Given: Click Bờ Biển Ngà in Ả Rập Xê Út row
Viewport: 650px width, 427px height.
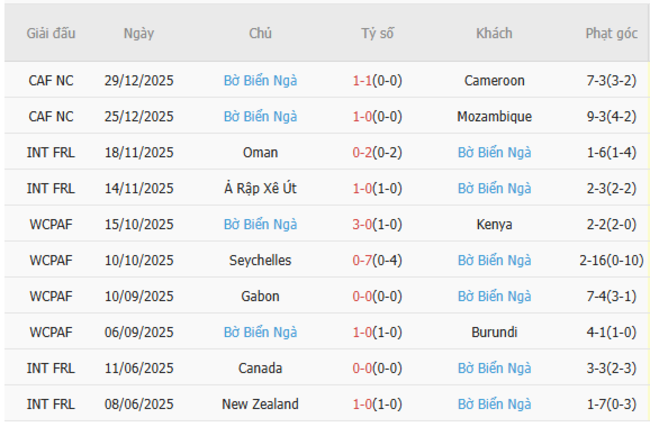Looking at the screenshot, I should [x=494, y=189].
